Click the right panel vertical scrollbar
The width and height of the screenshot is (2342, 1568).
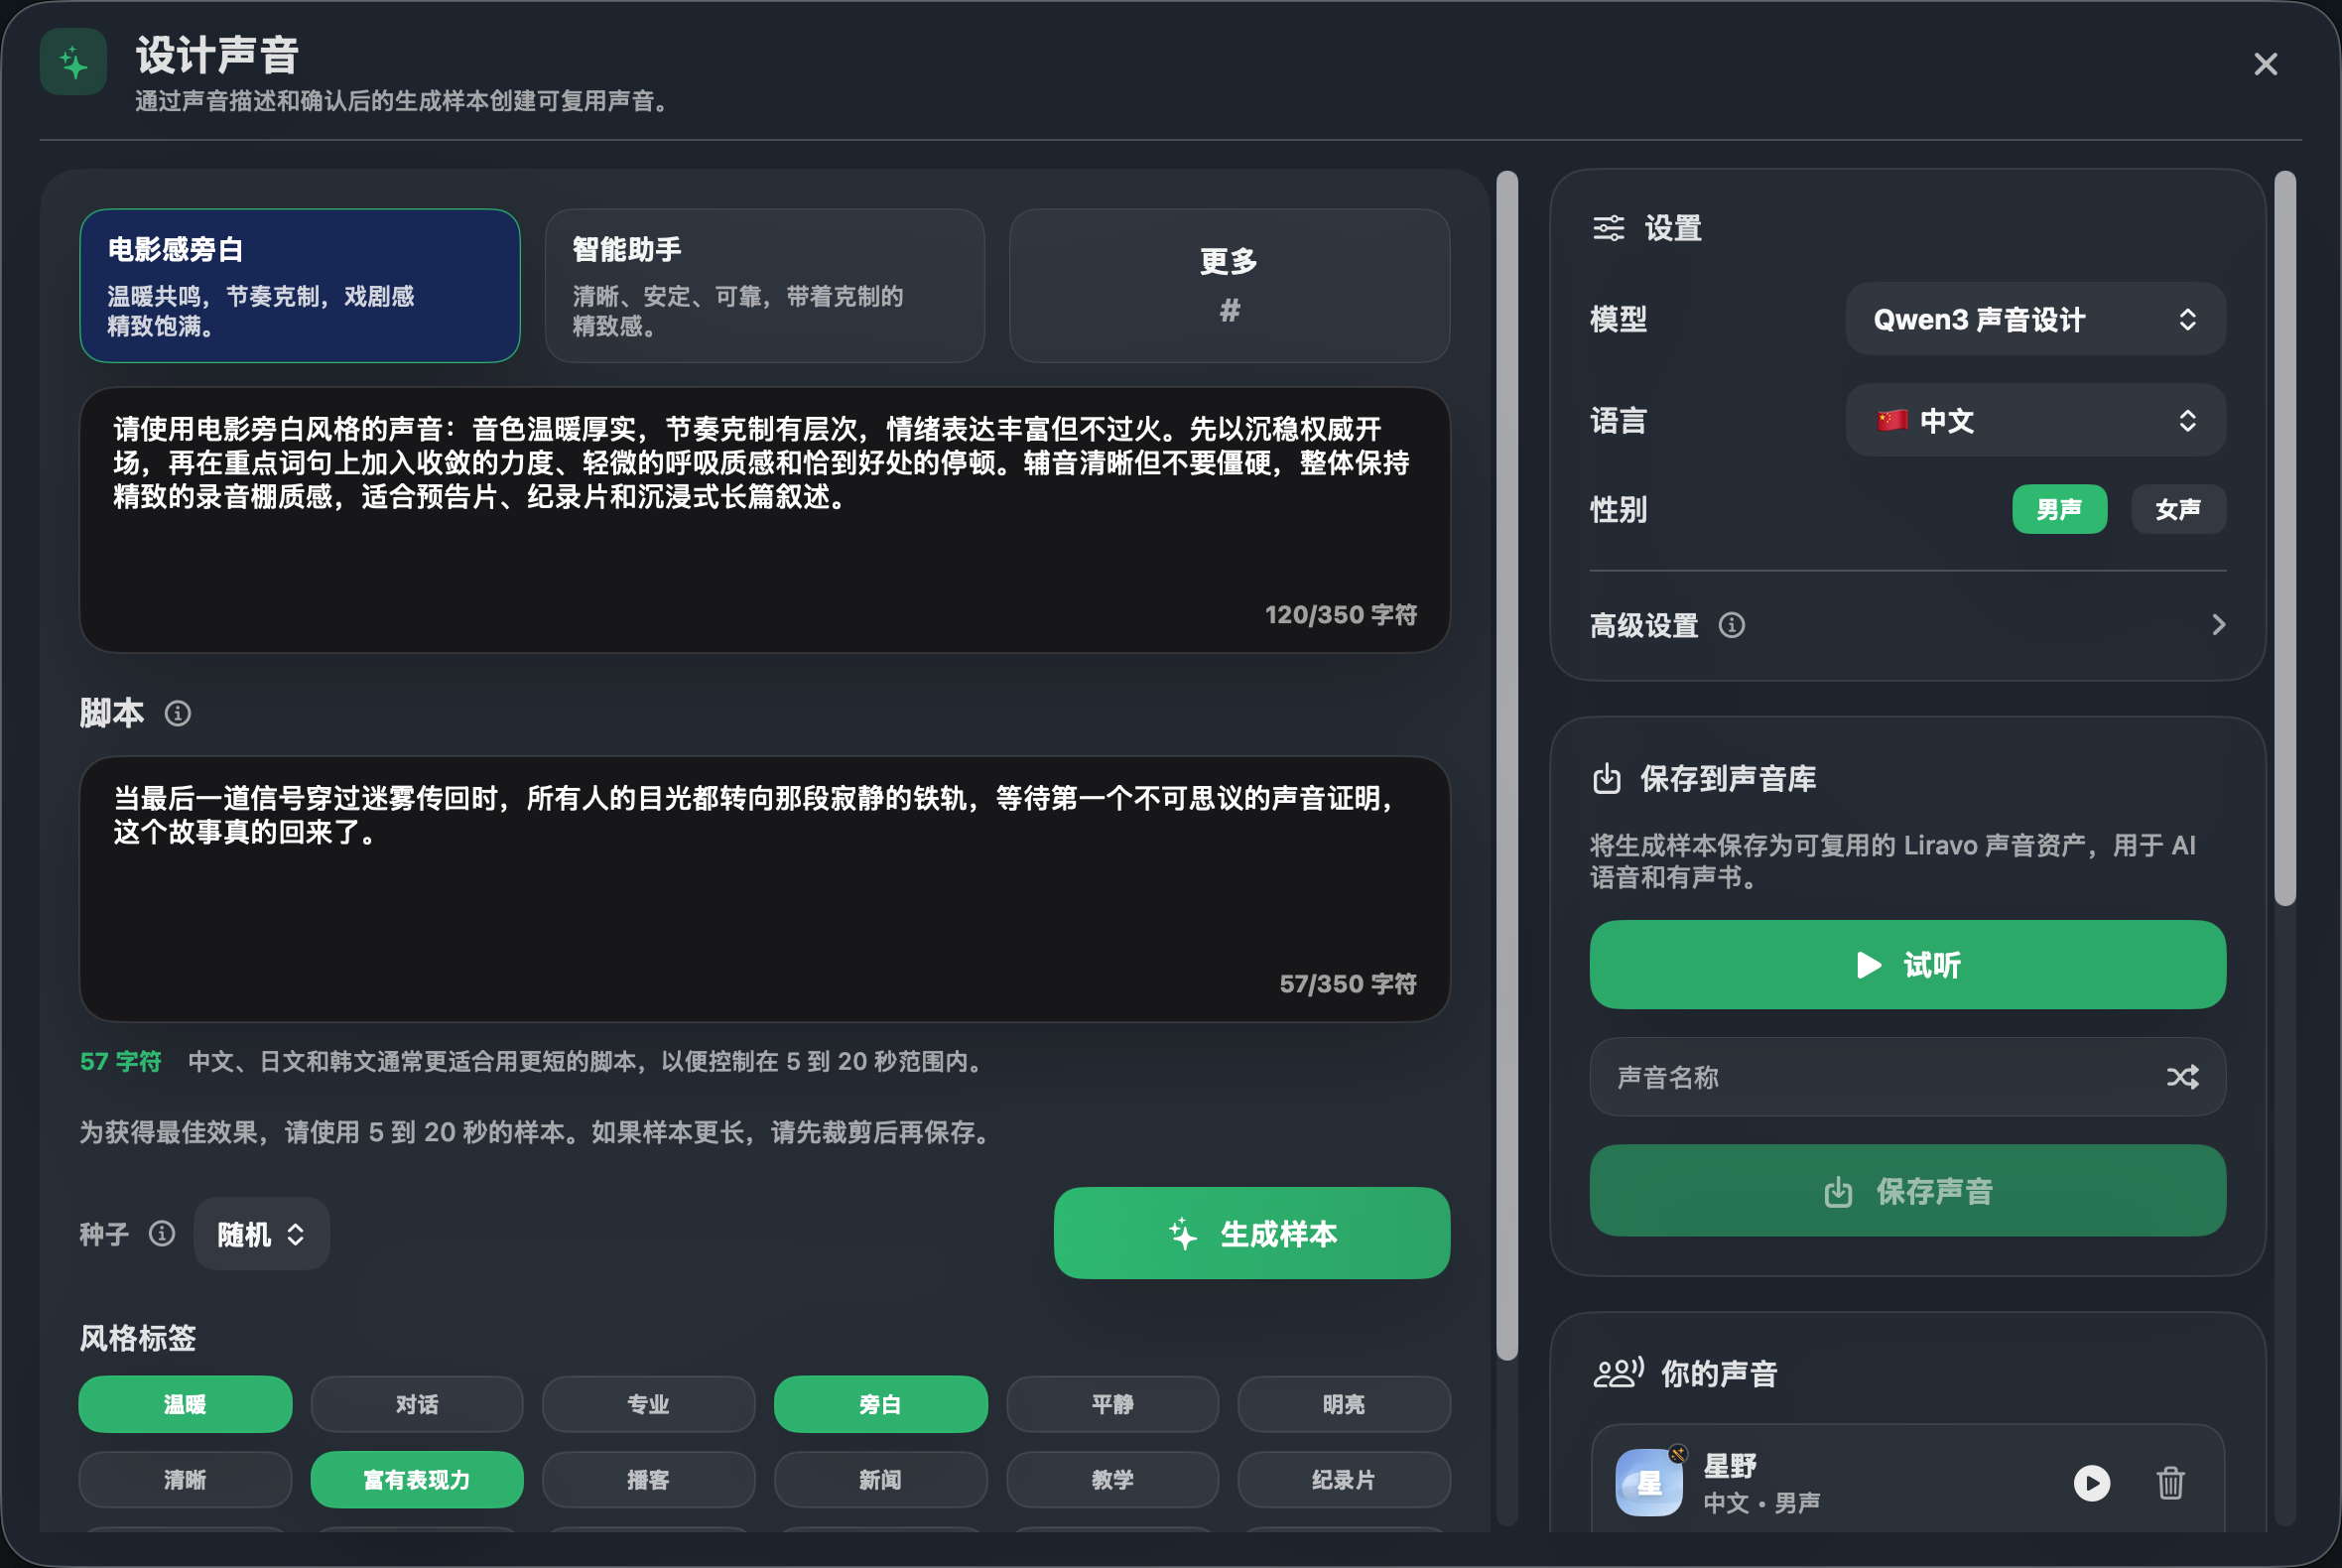pyautogui.click(x=2284, y=538)
